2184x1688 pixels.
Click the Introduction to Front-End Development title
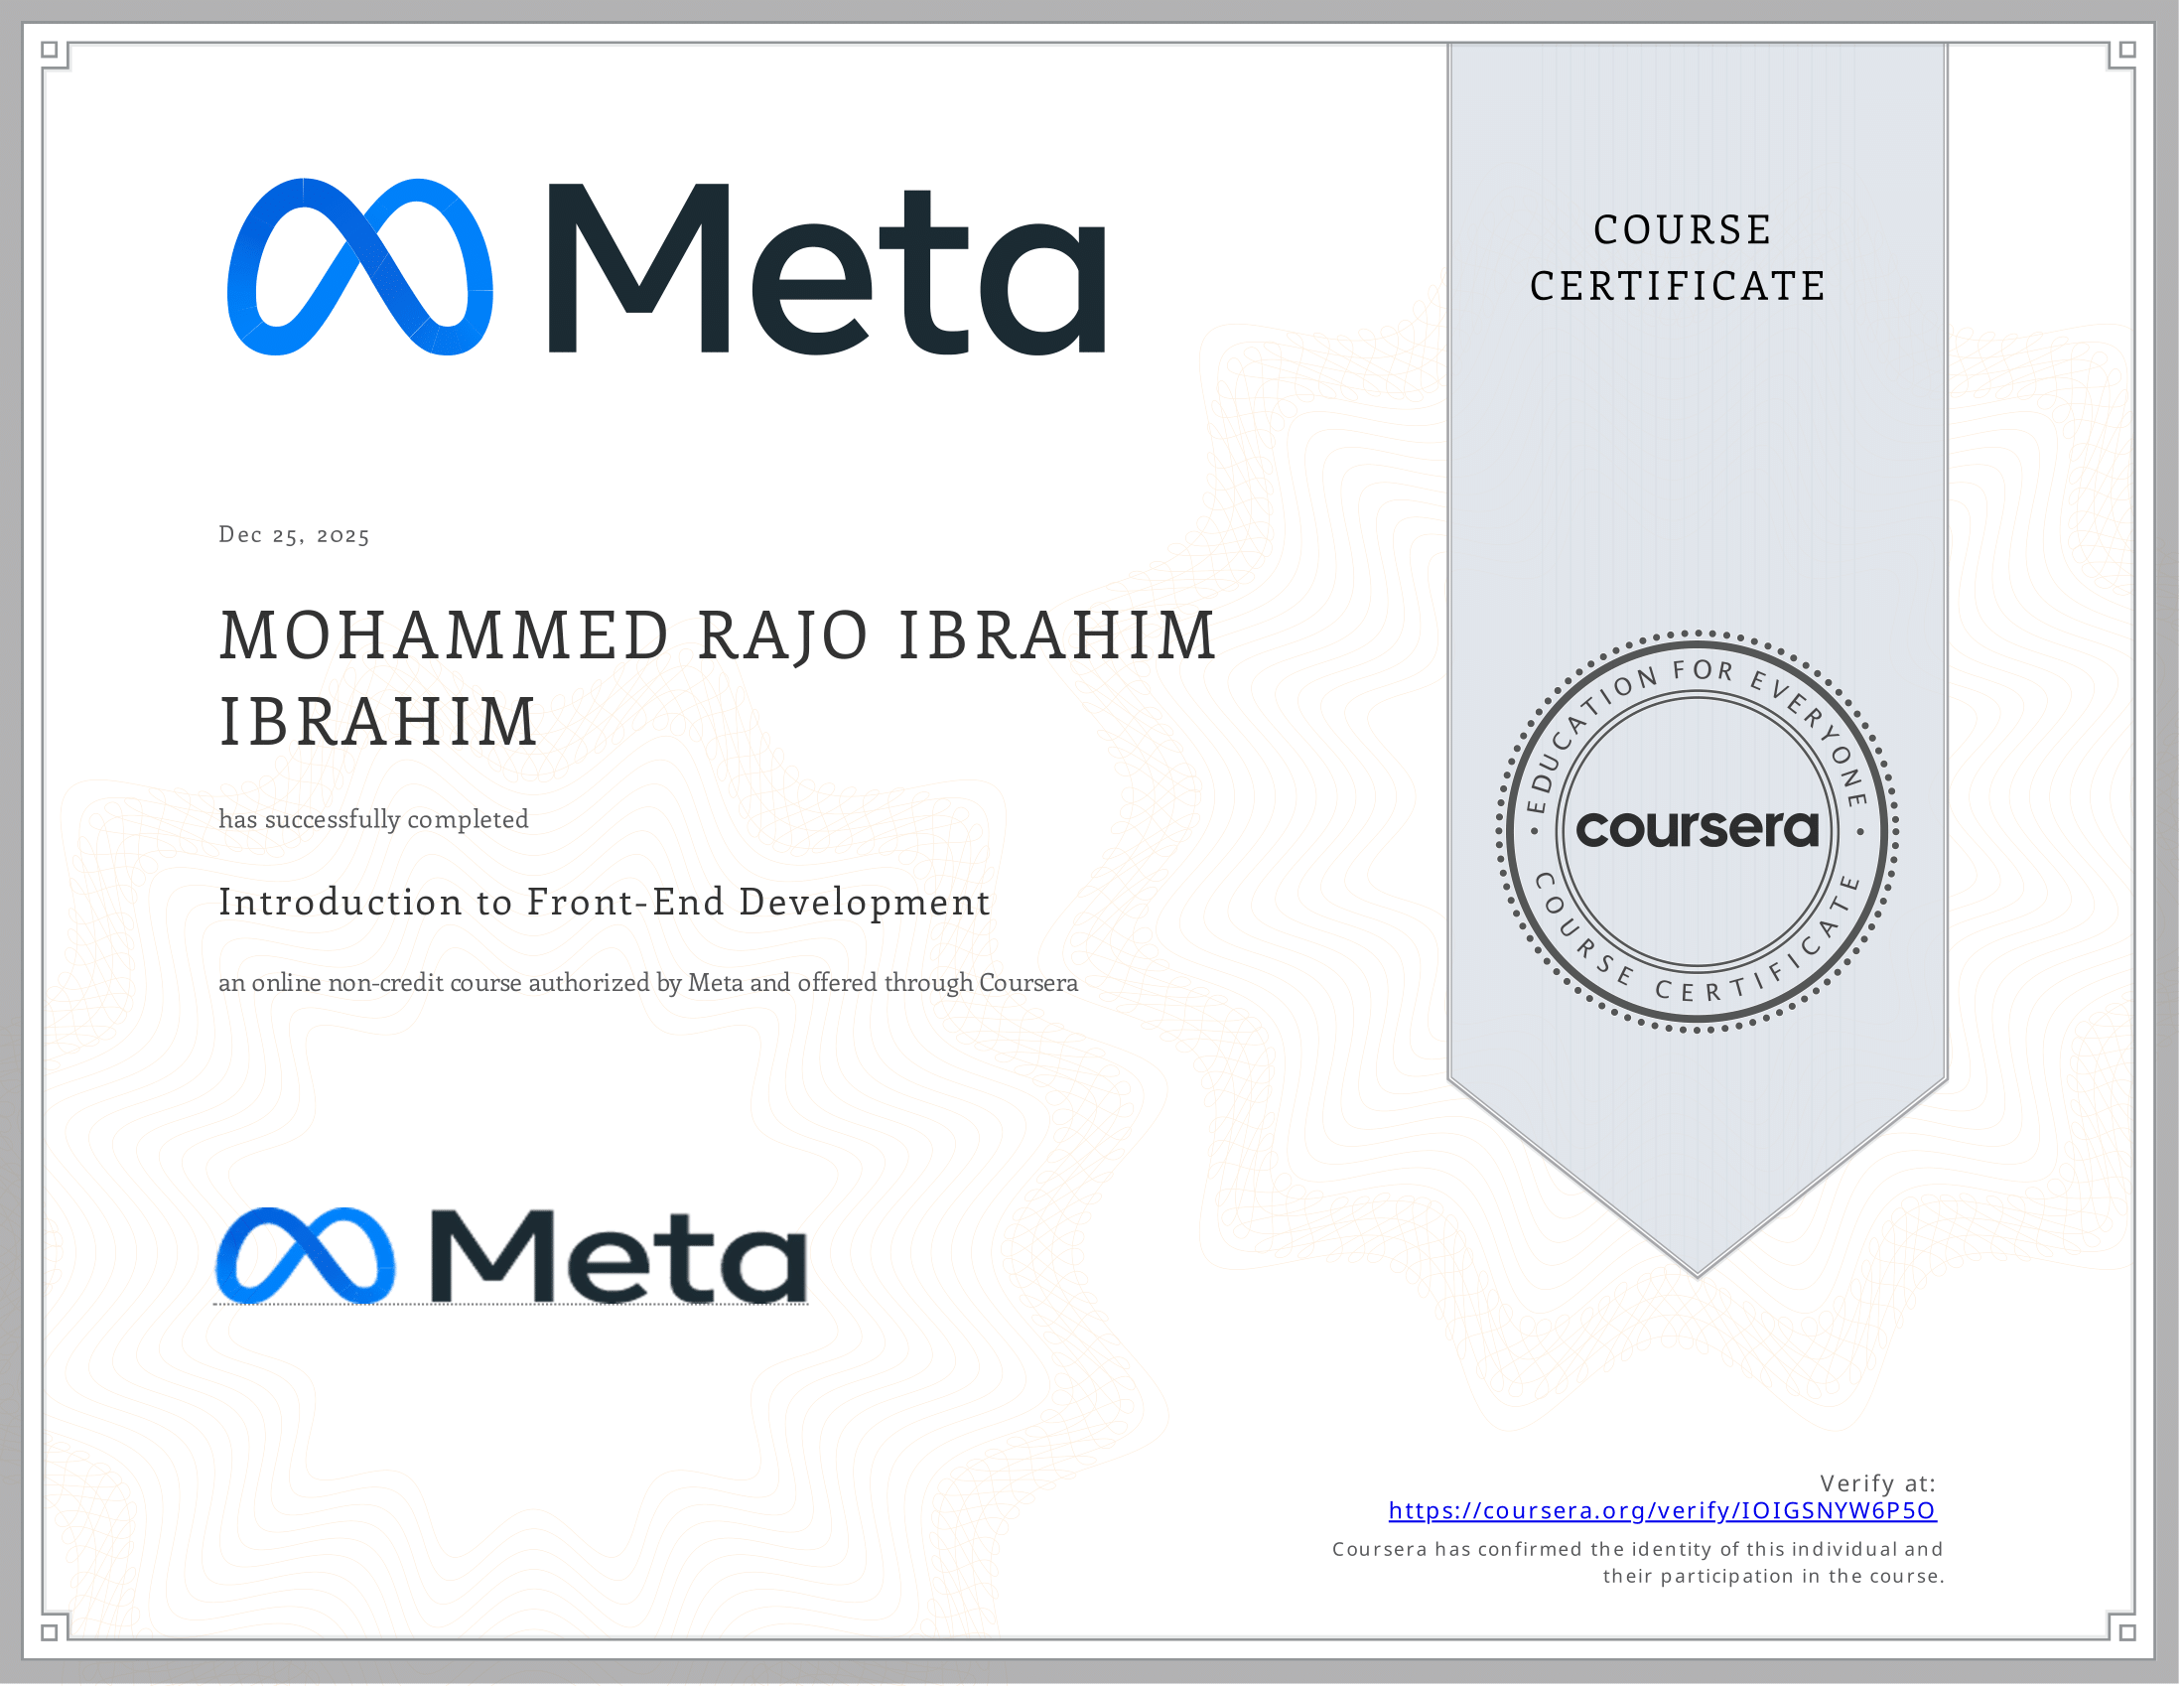(604, 902)
